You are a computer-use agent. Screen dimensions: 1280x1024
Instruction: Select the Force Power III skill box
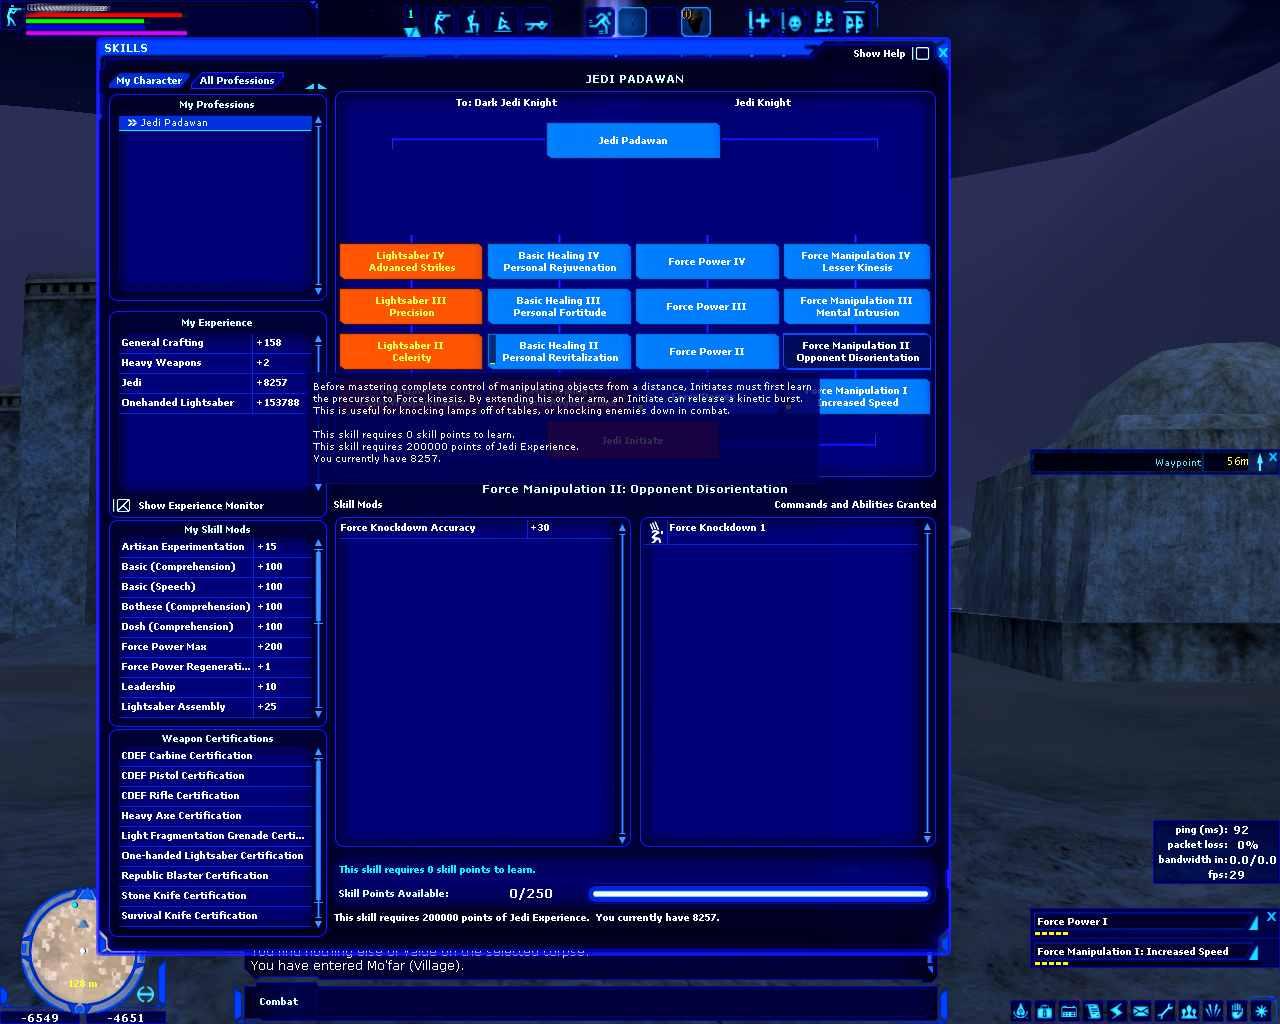click(707, 306)
